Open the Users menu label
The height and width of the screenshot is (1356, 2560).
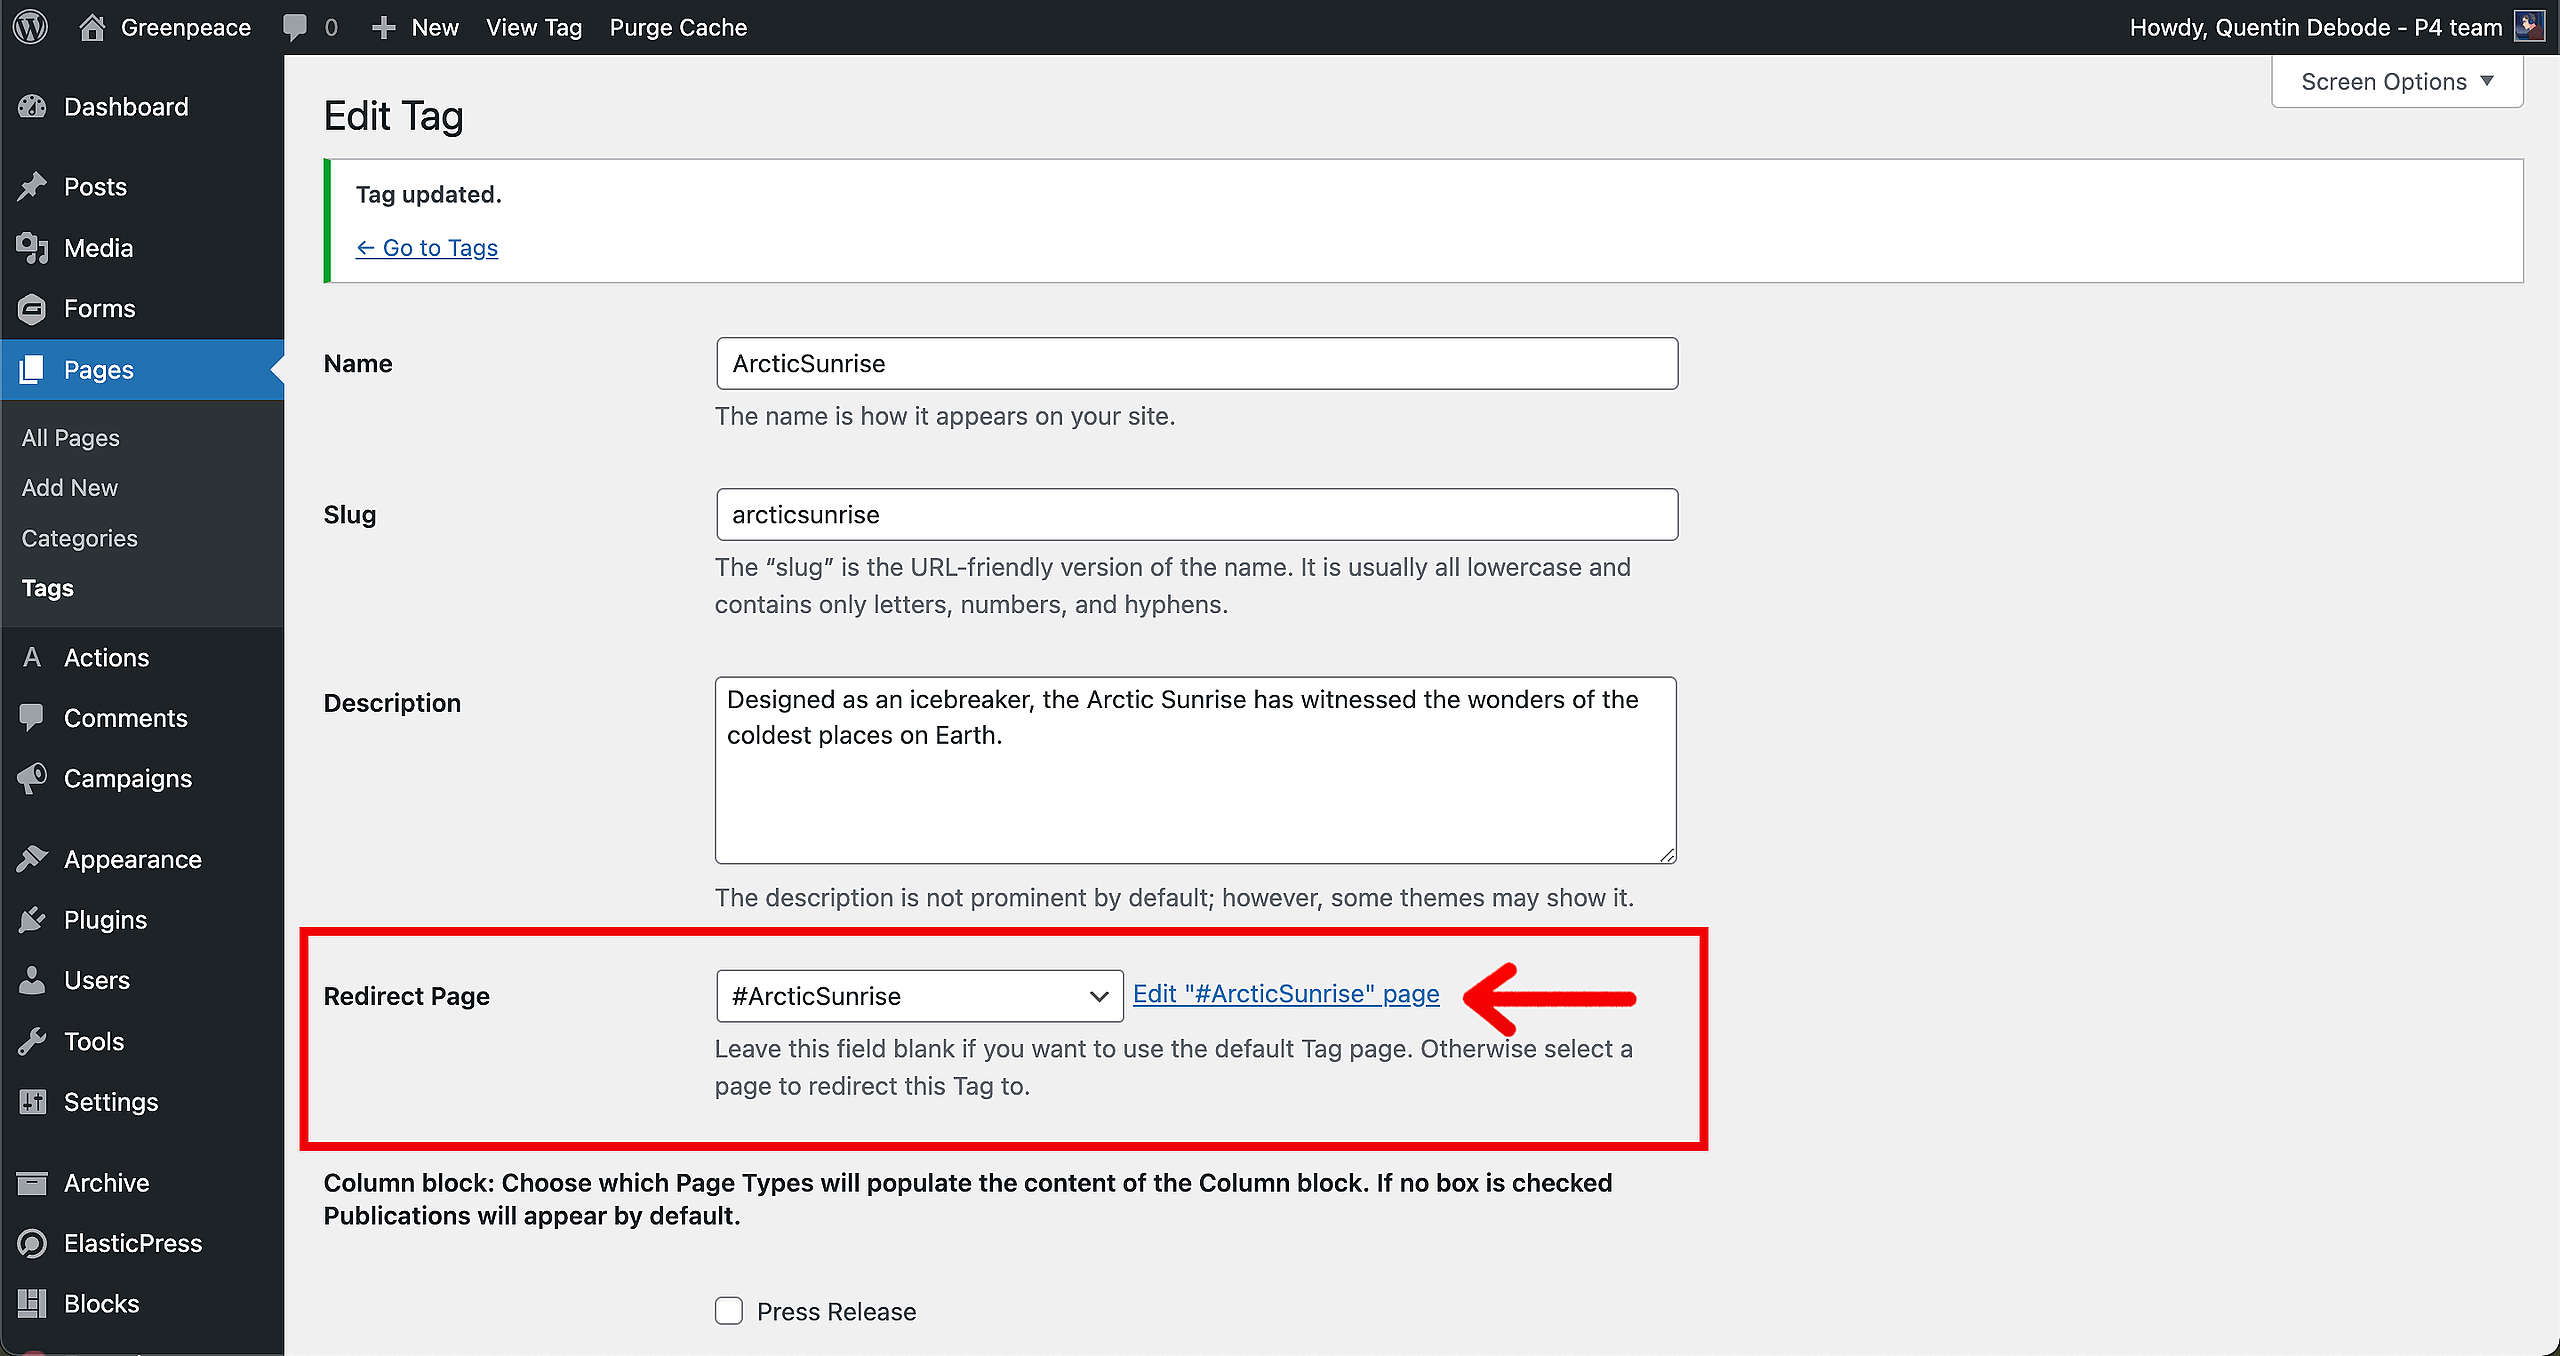[97, 980]
